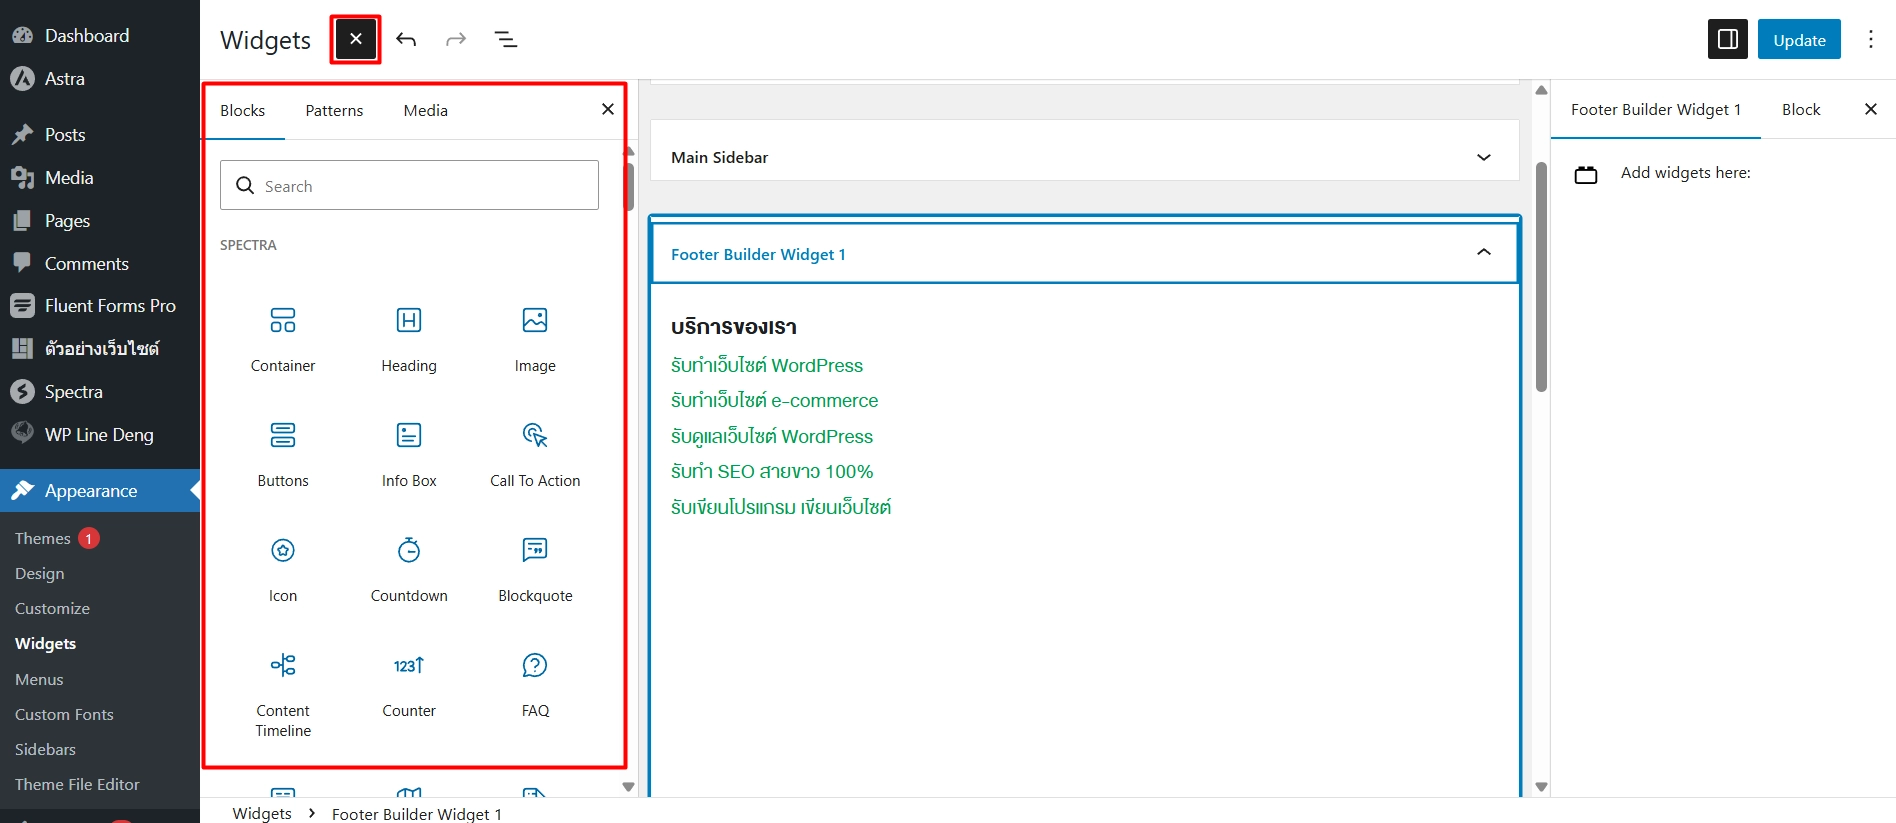Open WP Line Deng menu
Viewport: 1896px width, 823px height.
tap(100, 435)
